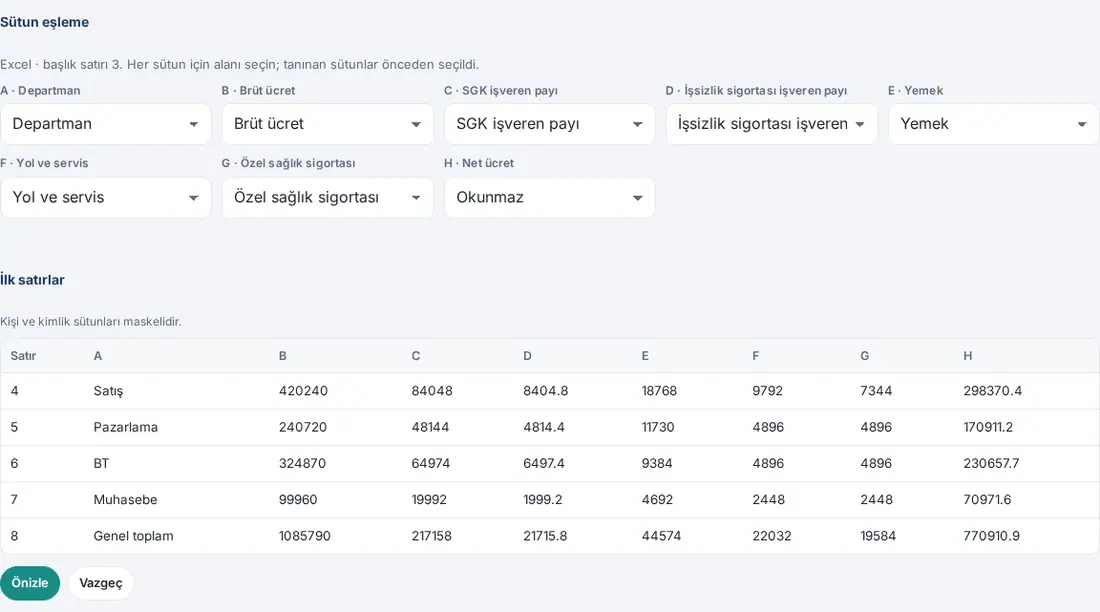Image resolution: width=1100 pixels, height=612 pixels.
Task: Click column header A in preview table
Action: (98, 356)
